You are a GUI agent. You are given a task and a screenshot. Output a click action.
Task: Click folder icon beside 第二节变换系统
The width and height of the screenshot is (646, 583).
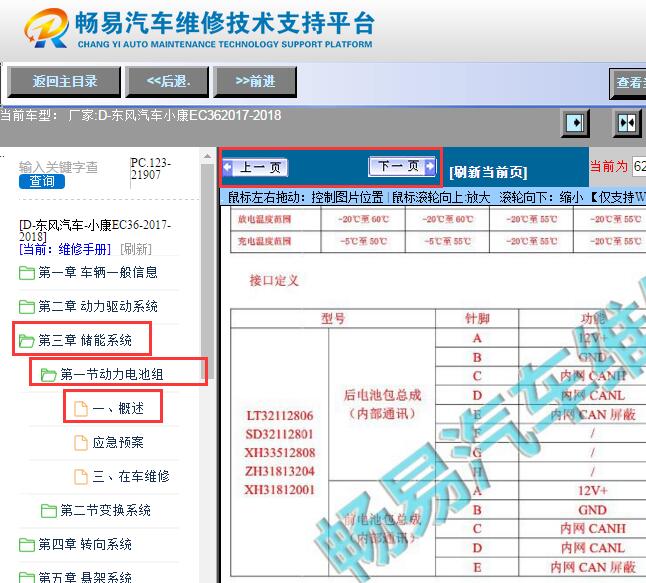click(49, 511)
